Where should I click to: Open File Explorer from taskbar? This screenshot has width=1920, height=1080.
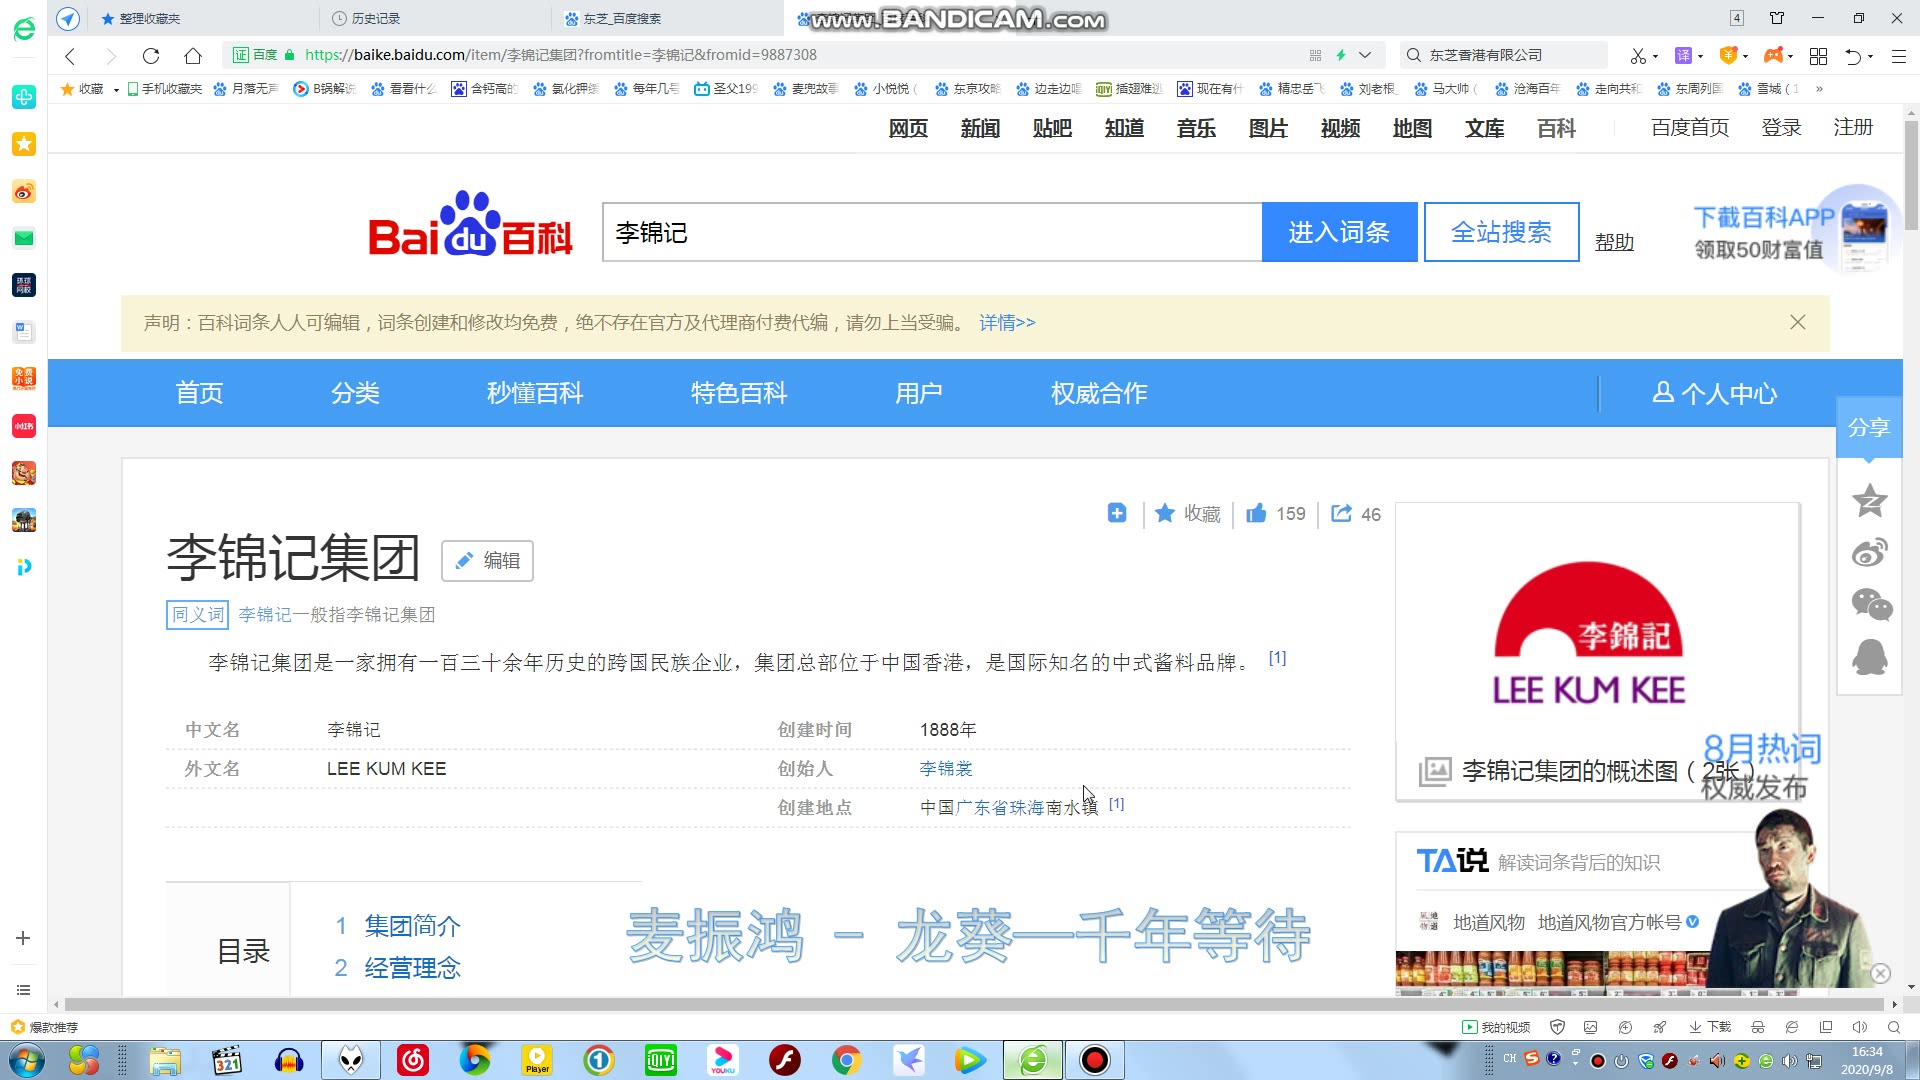coord(165,1060)
